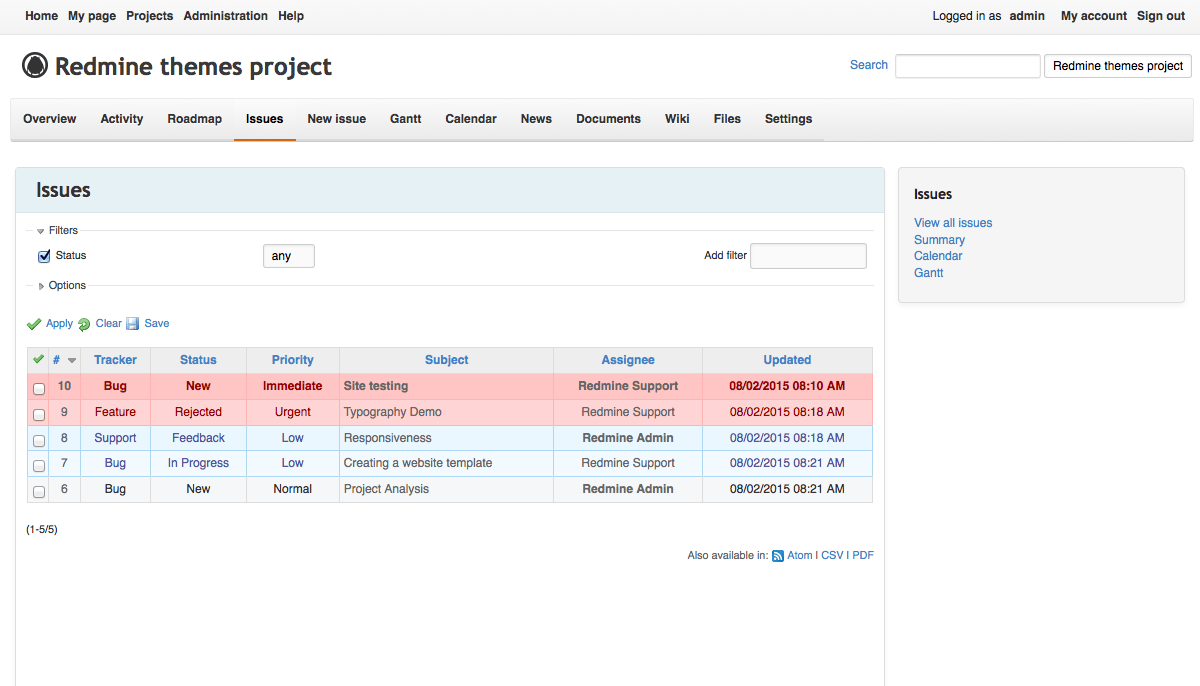Image resolution: width=1200 pixels, height=686 pixels.
Task: Open Gantt link in sidebar
Action: click(x=929, y=273)
